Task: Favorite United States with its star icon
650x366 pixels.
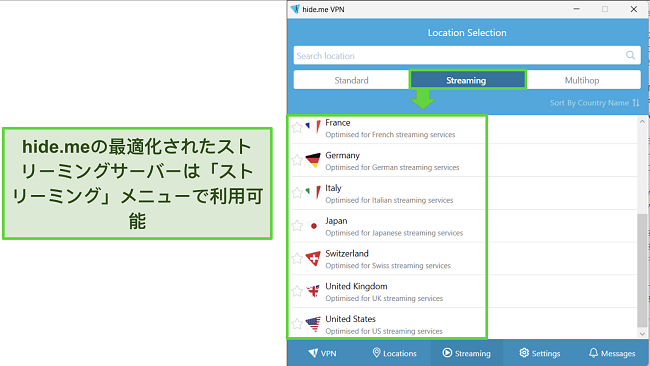Action: pos(297,324)
